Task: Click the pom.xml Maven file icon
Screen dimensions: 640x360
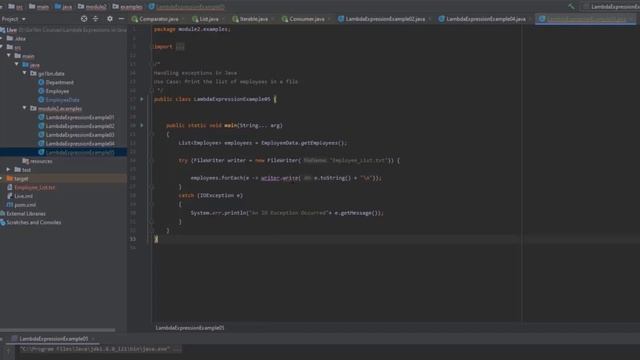Action: pos(10,205)
